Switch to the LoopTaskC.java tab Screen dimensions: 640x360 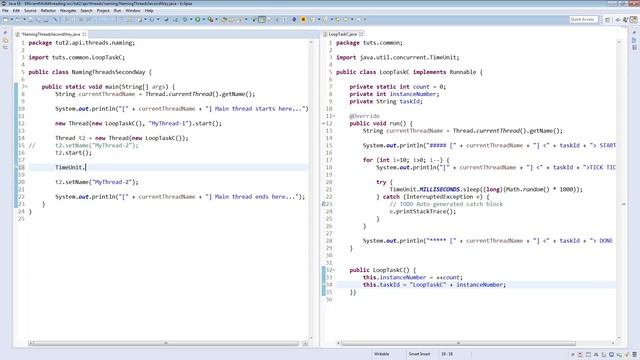click(342, 34)
